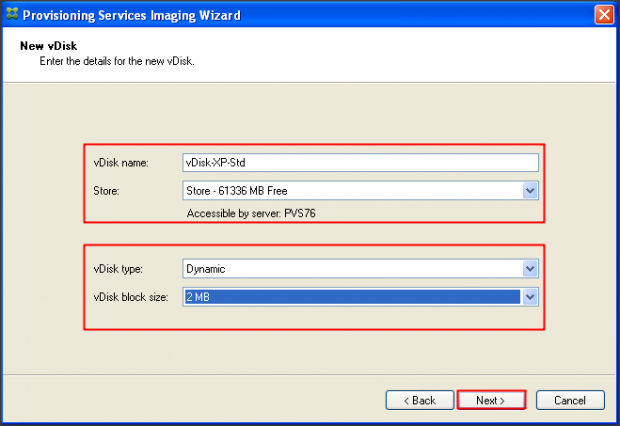
Task: Click the 'Store:' label
Action: pos(106,191)
